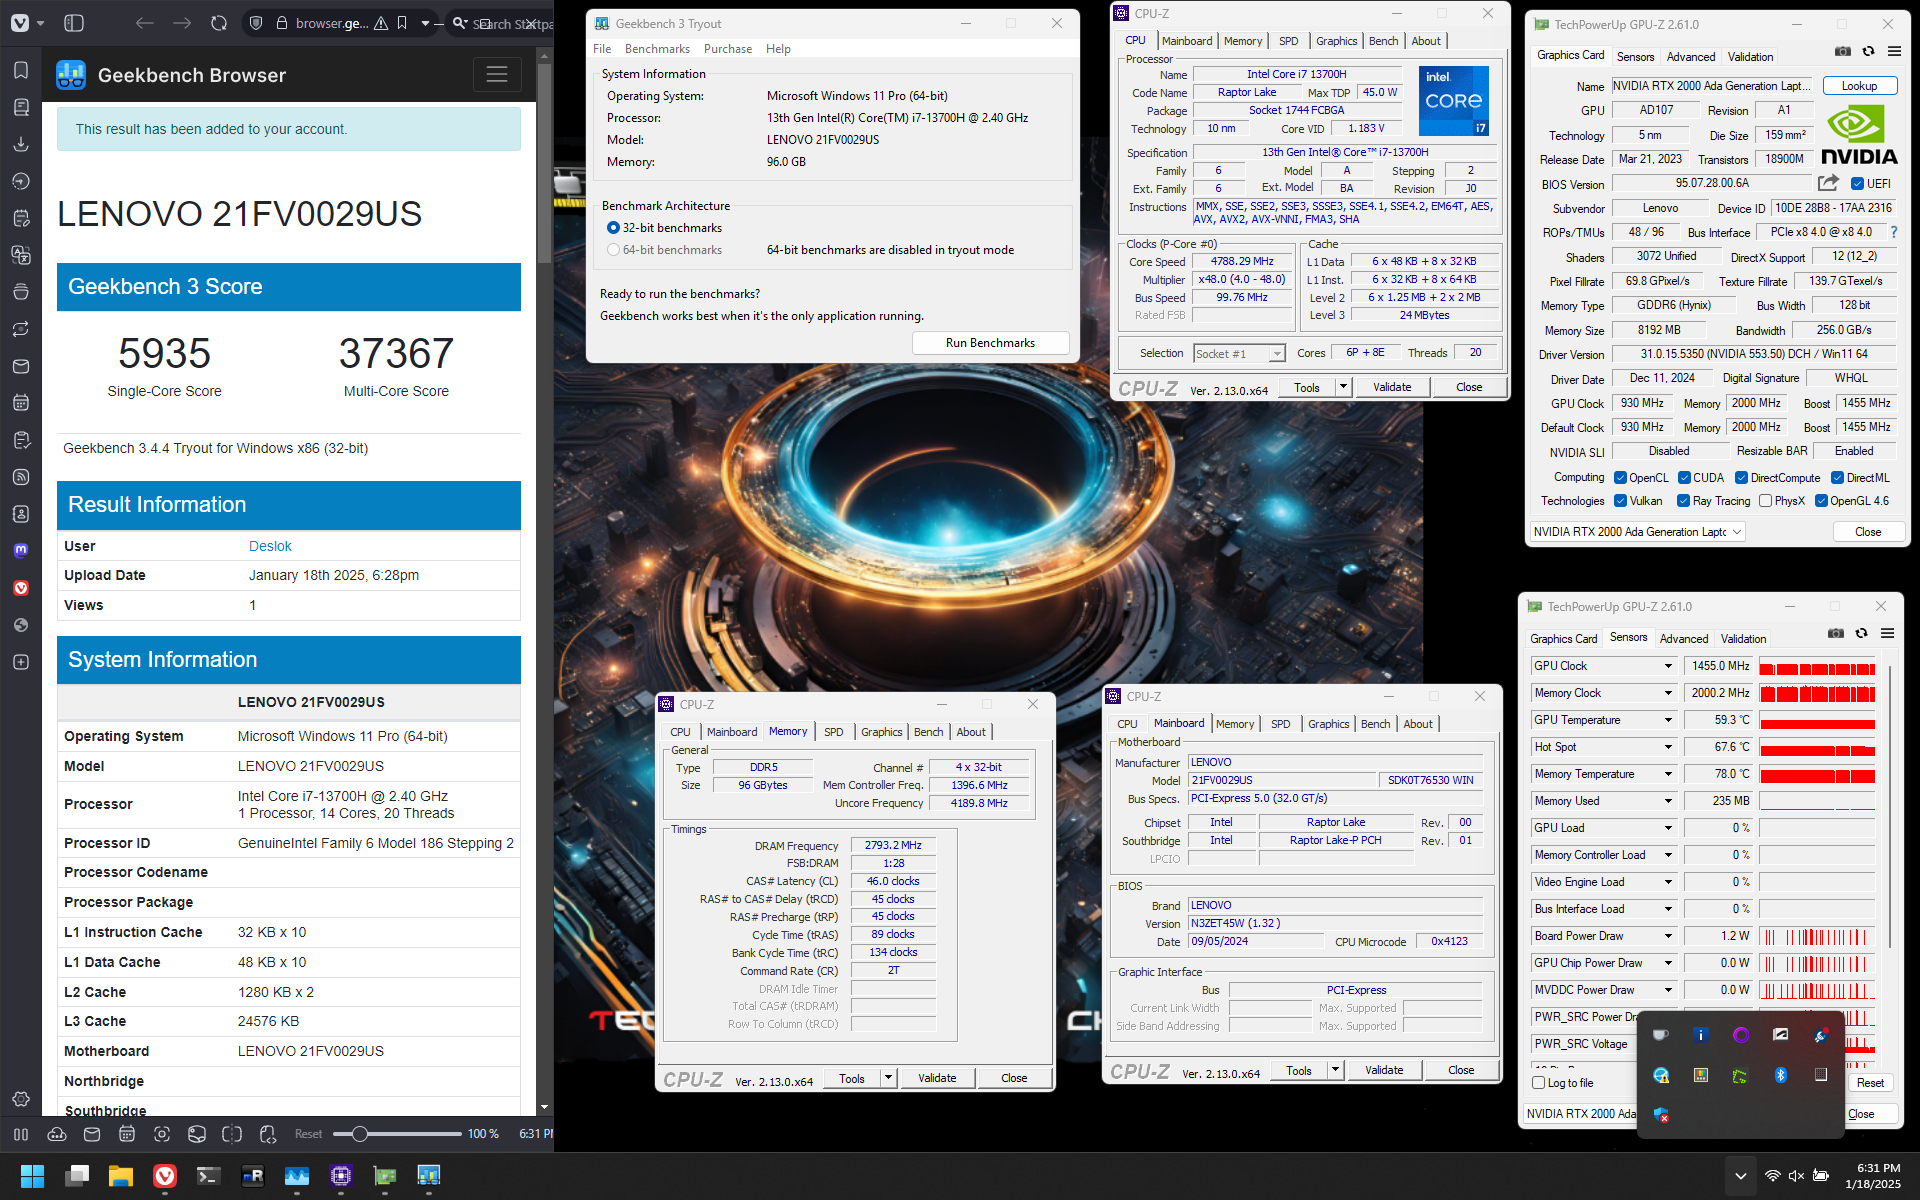Click Validate in CPU-Z Memory window

point(937,1078)
